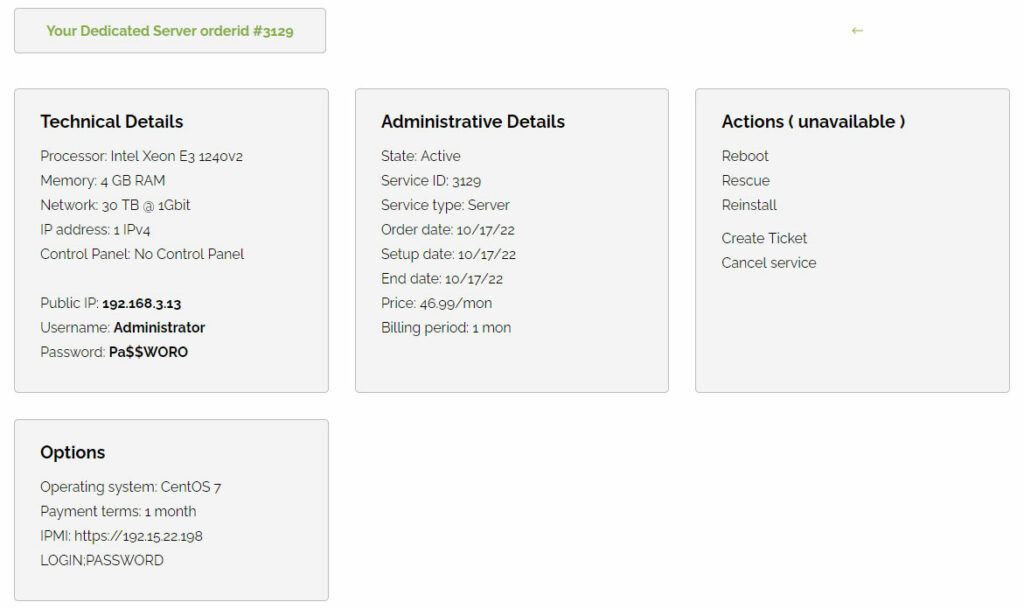The image size is (1024, 609).
Task: Click Cancel service link
Action: 768,263
